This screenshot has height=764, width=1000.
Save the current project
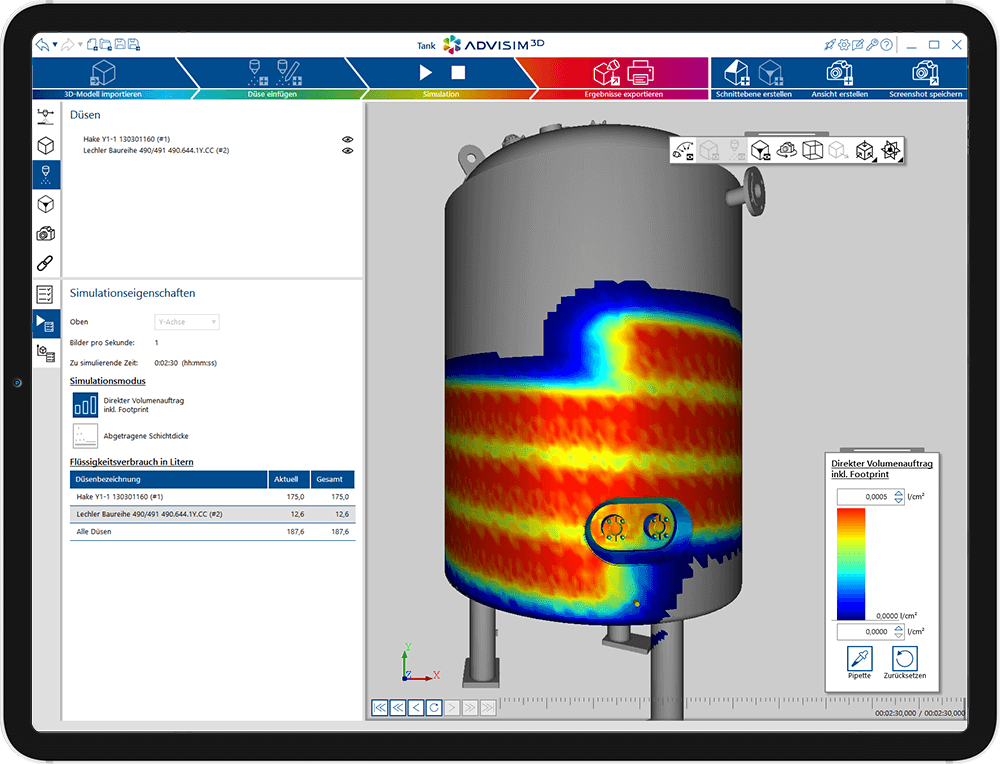click(120, 45)
